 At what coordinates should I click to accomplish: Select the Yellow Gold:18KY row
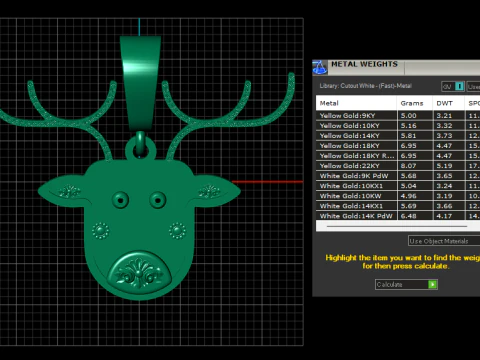click(x=398, y=146)
